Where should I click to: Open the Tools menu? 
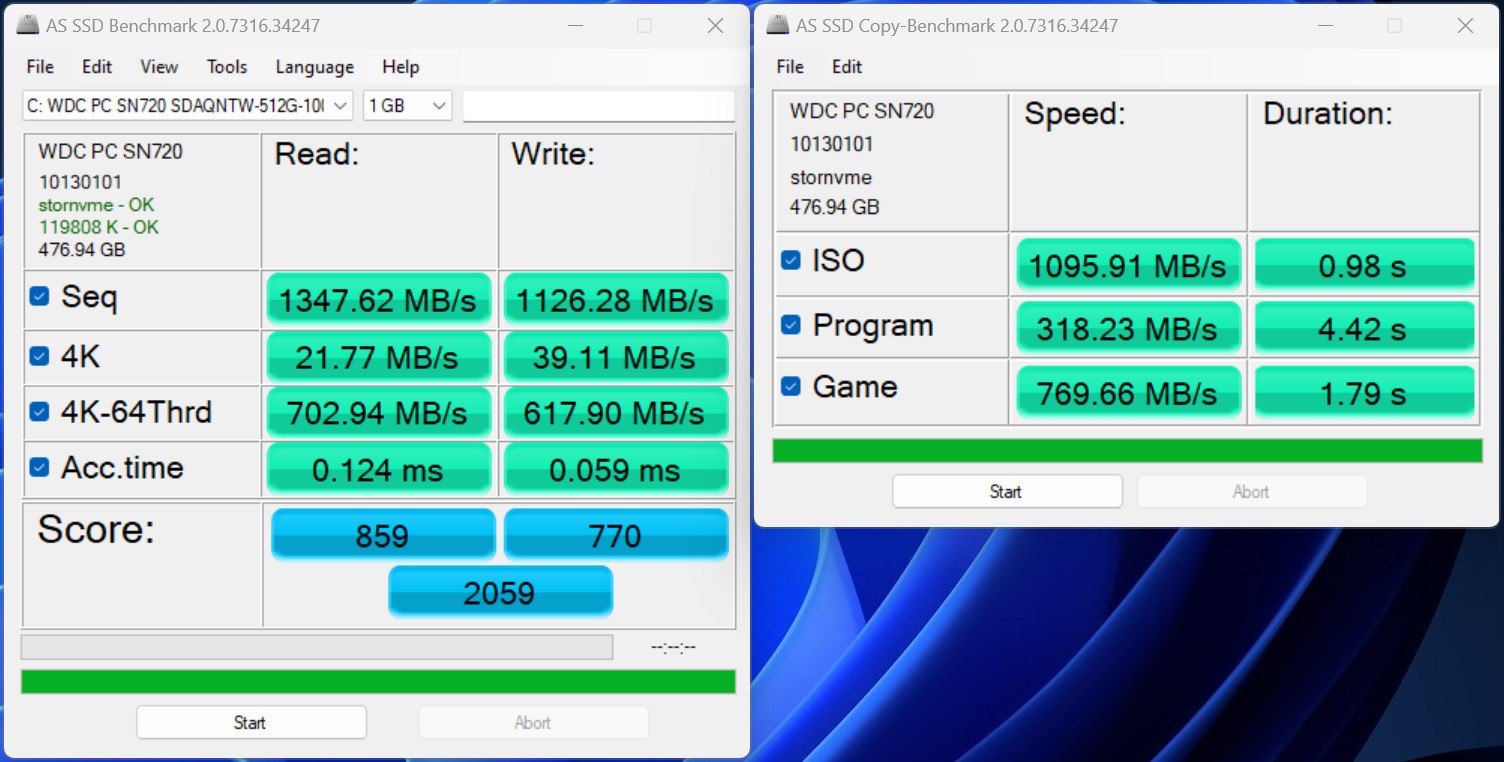click(x=227, y=67)
